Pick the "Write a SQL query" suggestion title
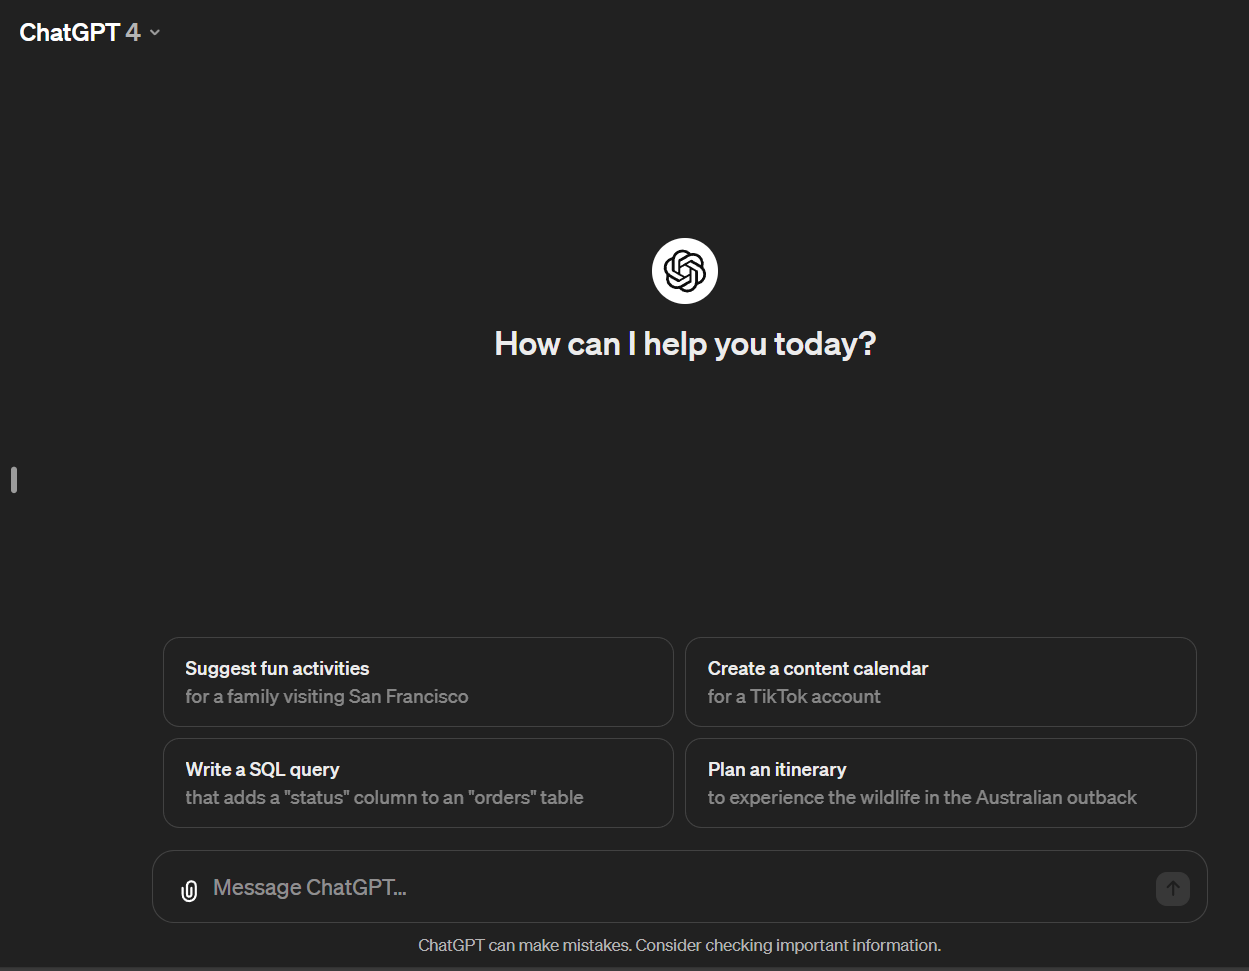1249x971 pixels. 262,769
